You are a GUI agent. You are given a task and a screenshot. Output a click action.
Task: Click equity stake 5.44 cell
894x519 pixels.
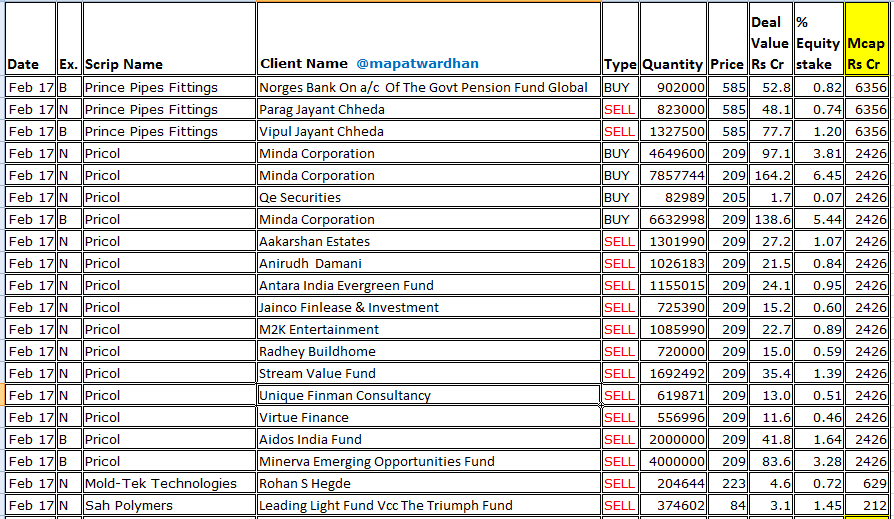[x=818, y=220]
